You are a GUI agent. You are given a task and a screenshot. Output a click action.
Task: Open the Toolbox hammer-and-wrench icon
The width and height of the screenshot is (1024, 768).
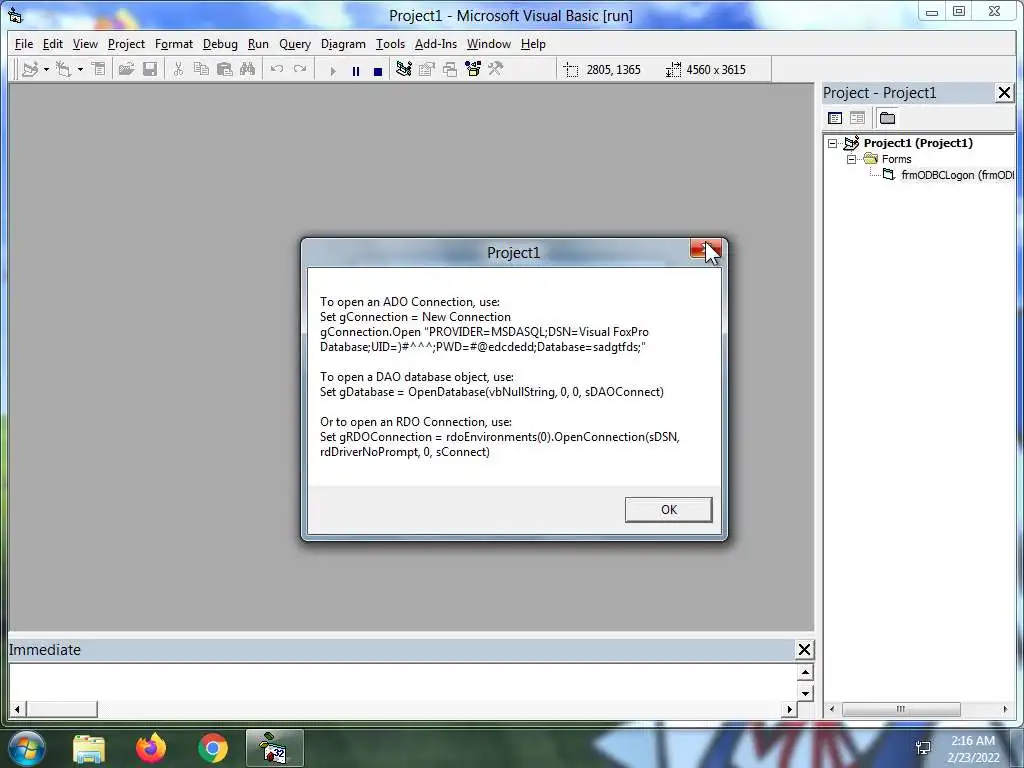(x=496, y=69)
